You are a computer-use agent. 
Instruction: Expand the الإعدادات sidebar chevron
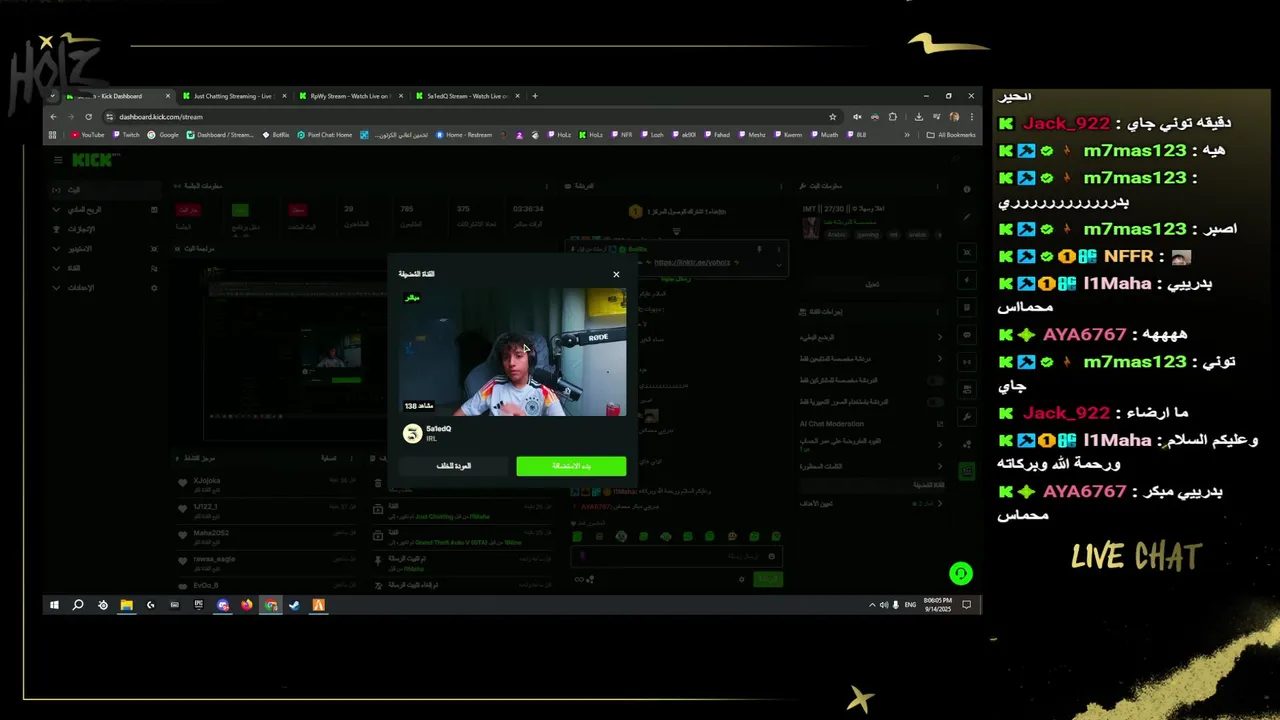point(55,288)
